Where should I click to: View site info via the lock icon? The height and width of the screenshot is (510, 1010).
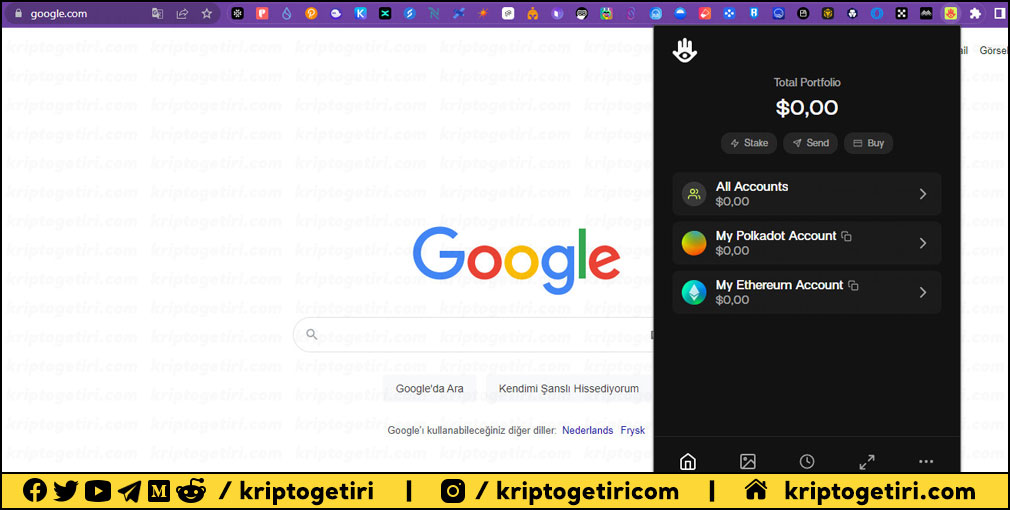point(18,13)
